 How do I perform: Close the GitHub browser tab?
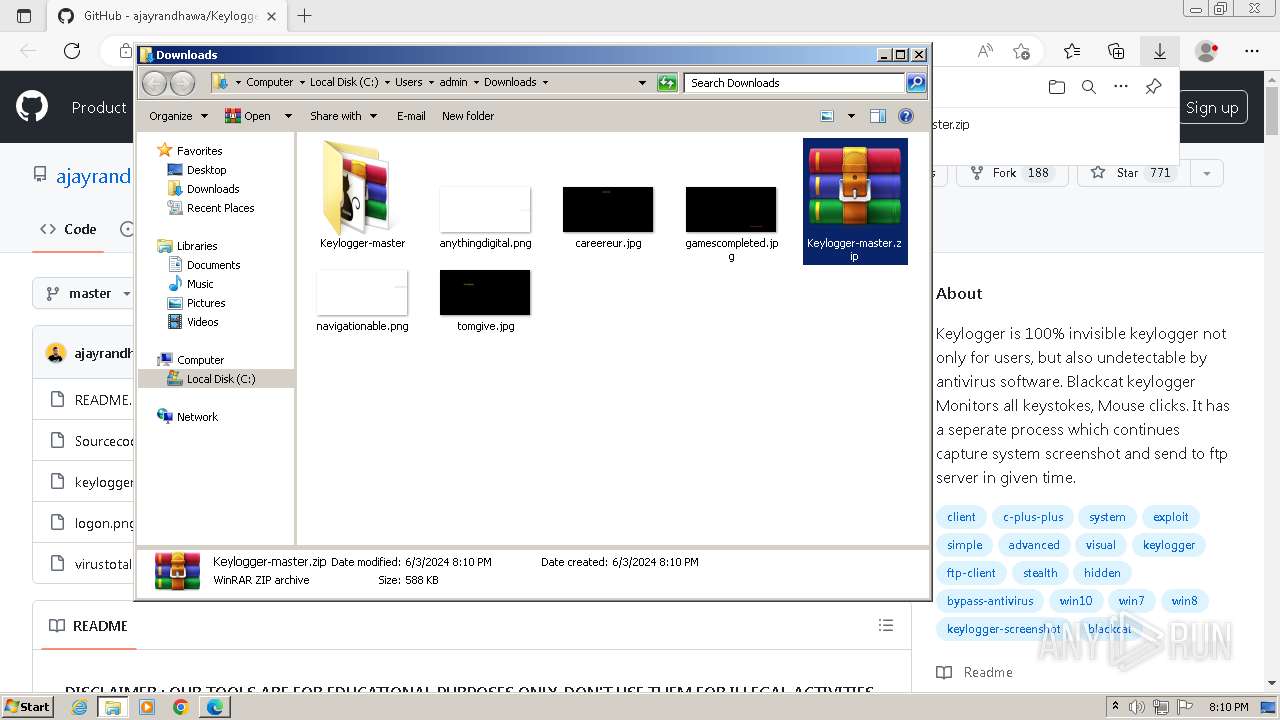click(271, 16)
